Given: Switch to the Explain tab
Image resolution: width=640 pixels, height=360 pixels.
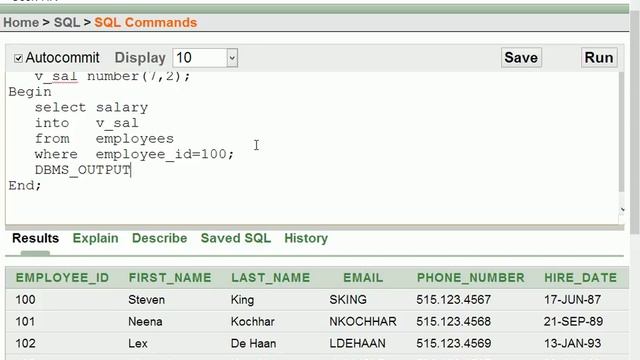Looking at the screenshot, I should 96,238.
